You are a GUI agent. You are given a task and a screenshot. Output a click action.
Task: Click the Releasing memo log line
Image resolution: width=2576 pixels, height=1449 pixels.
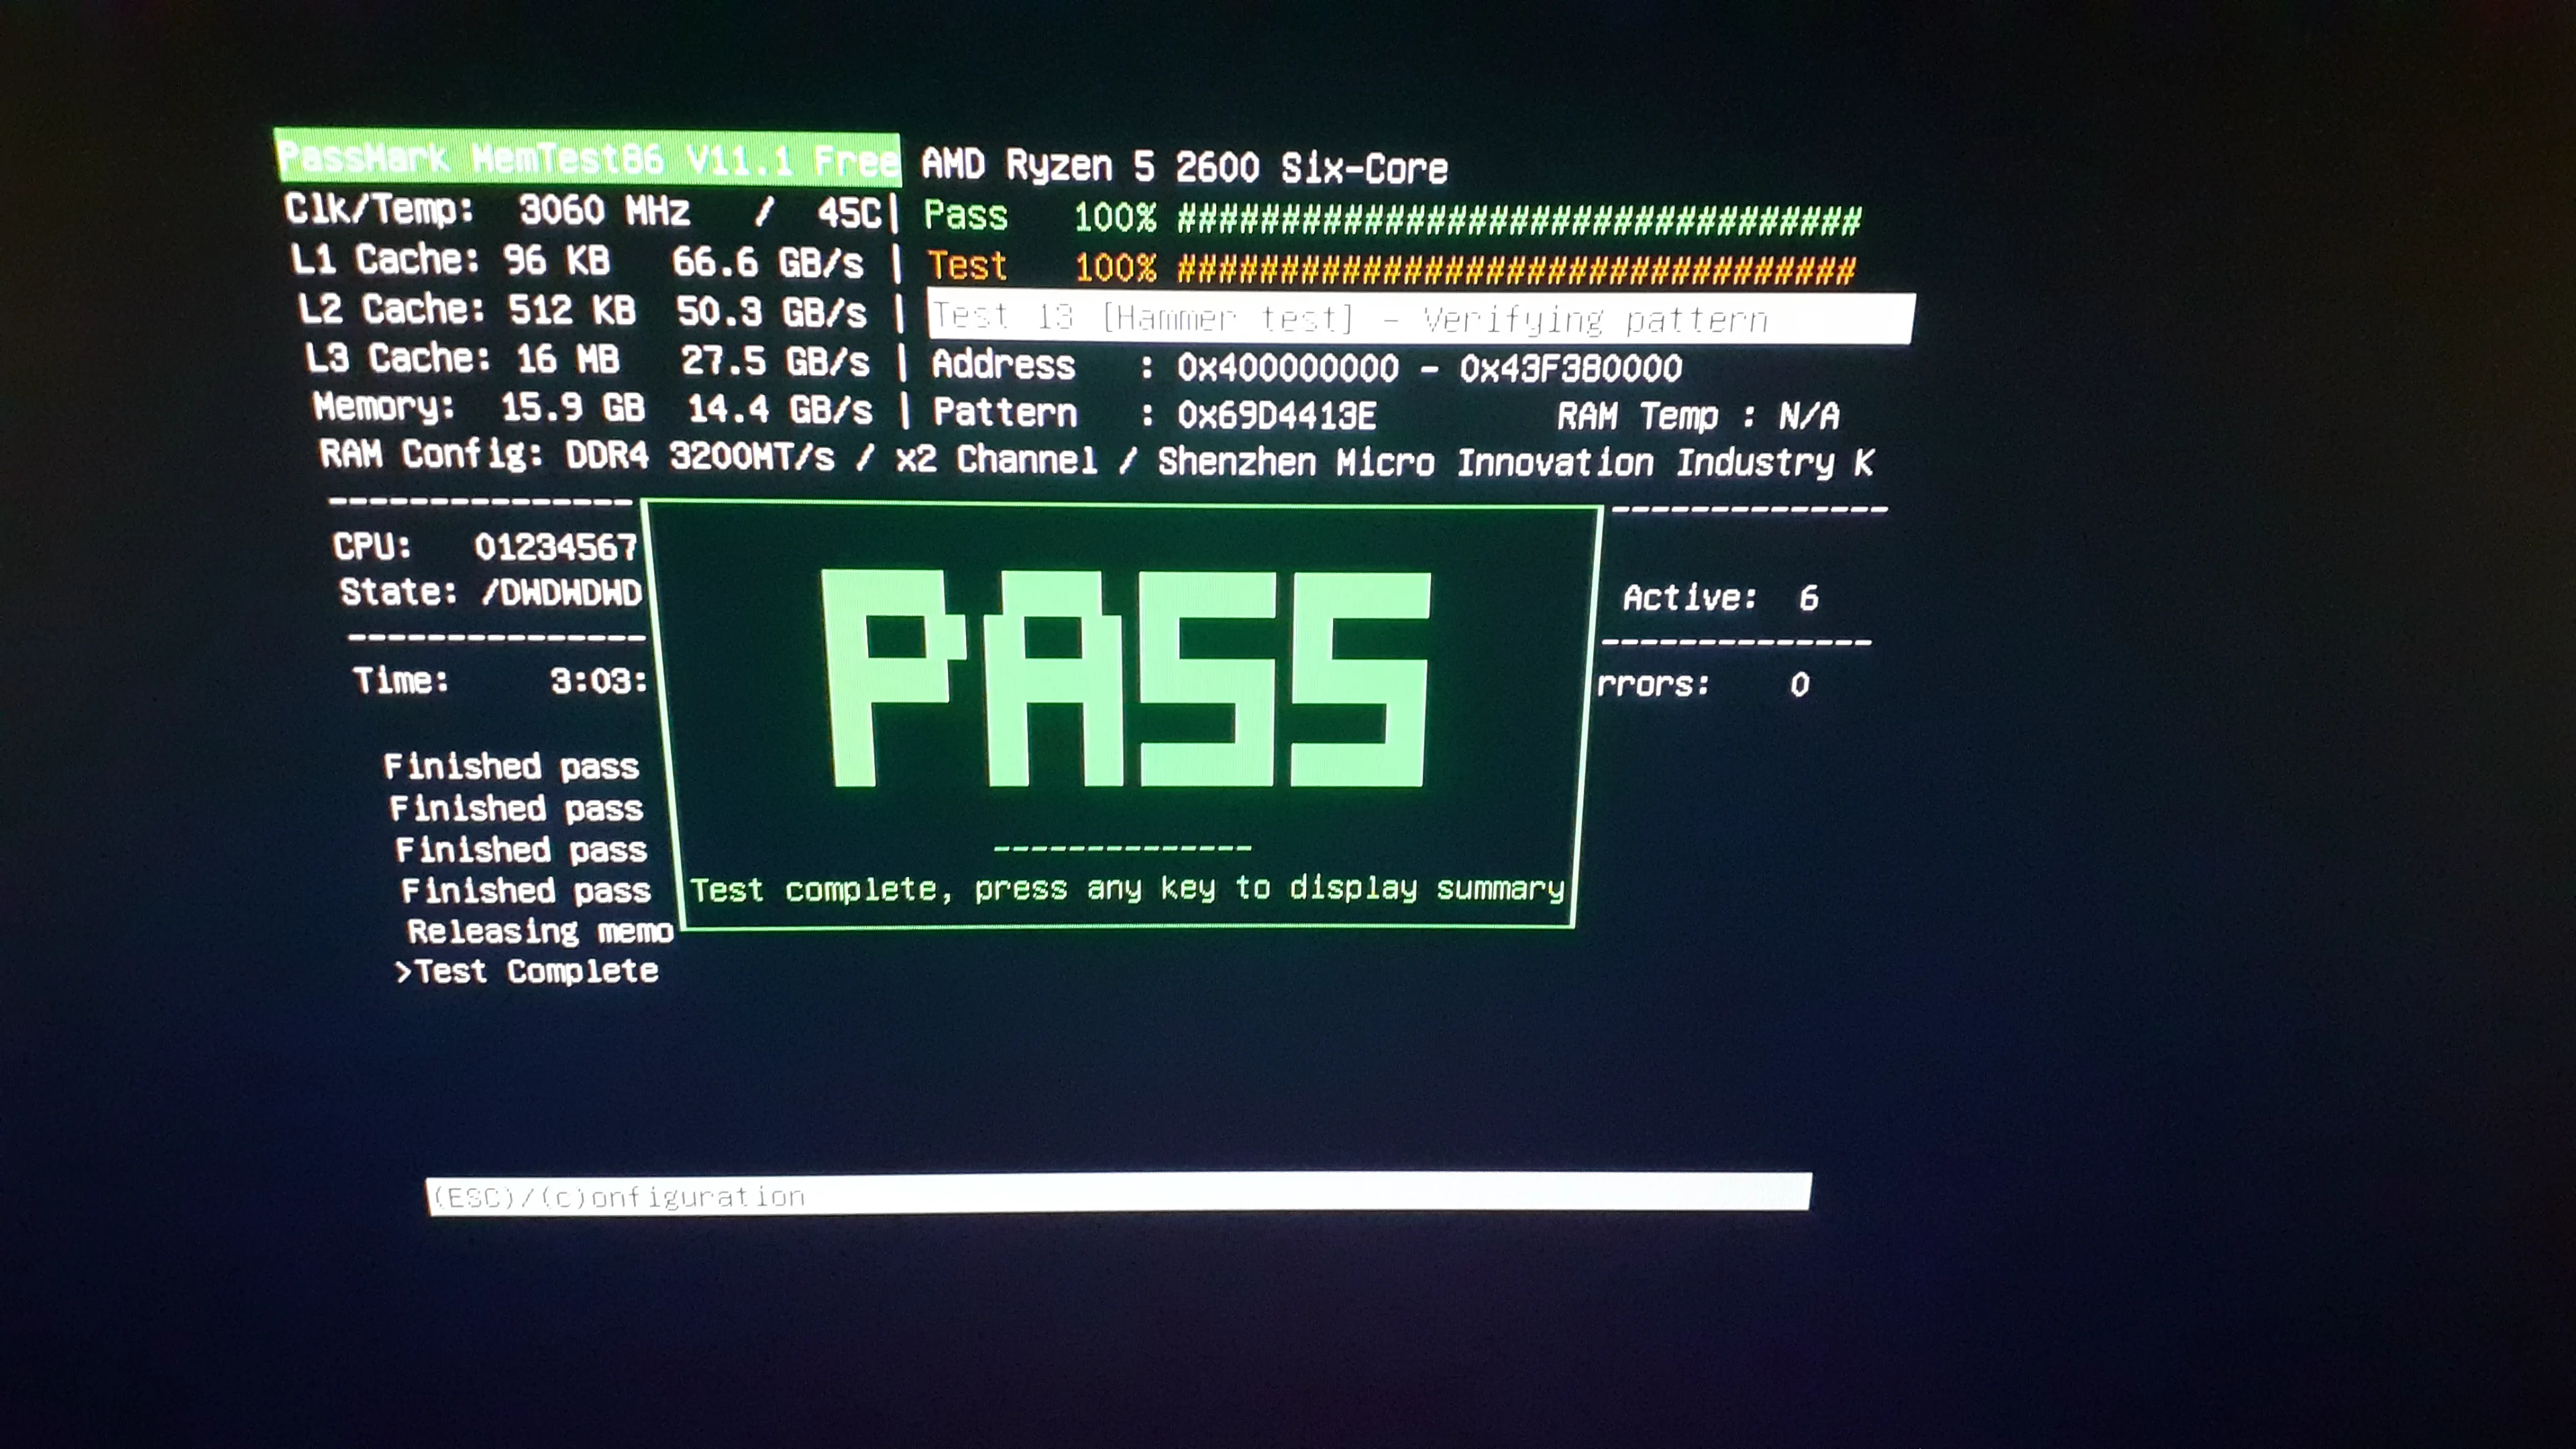(x=540, y=931)
